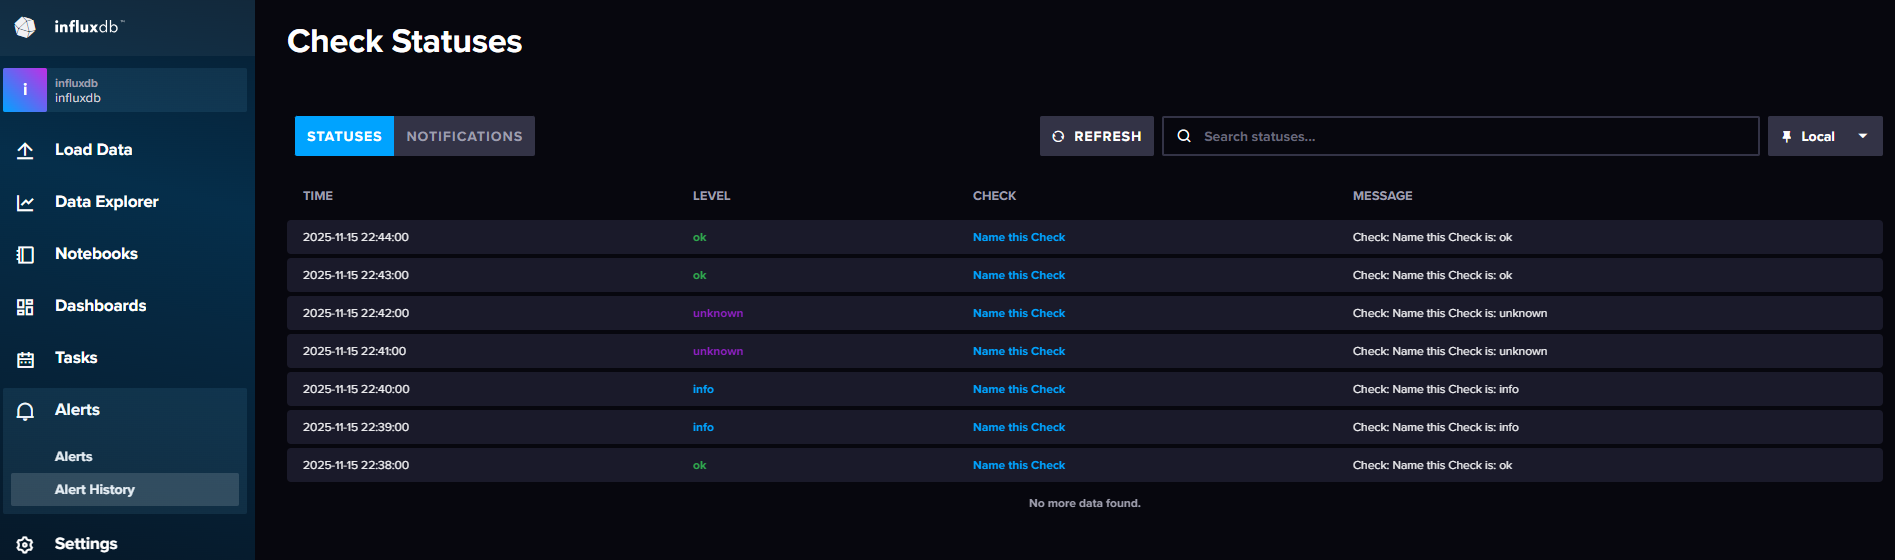Click the Load Data upload icon
Viewport: 1895px width, 560px height.
(x=26, y=150)
